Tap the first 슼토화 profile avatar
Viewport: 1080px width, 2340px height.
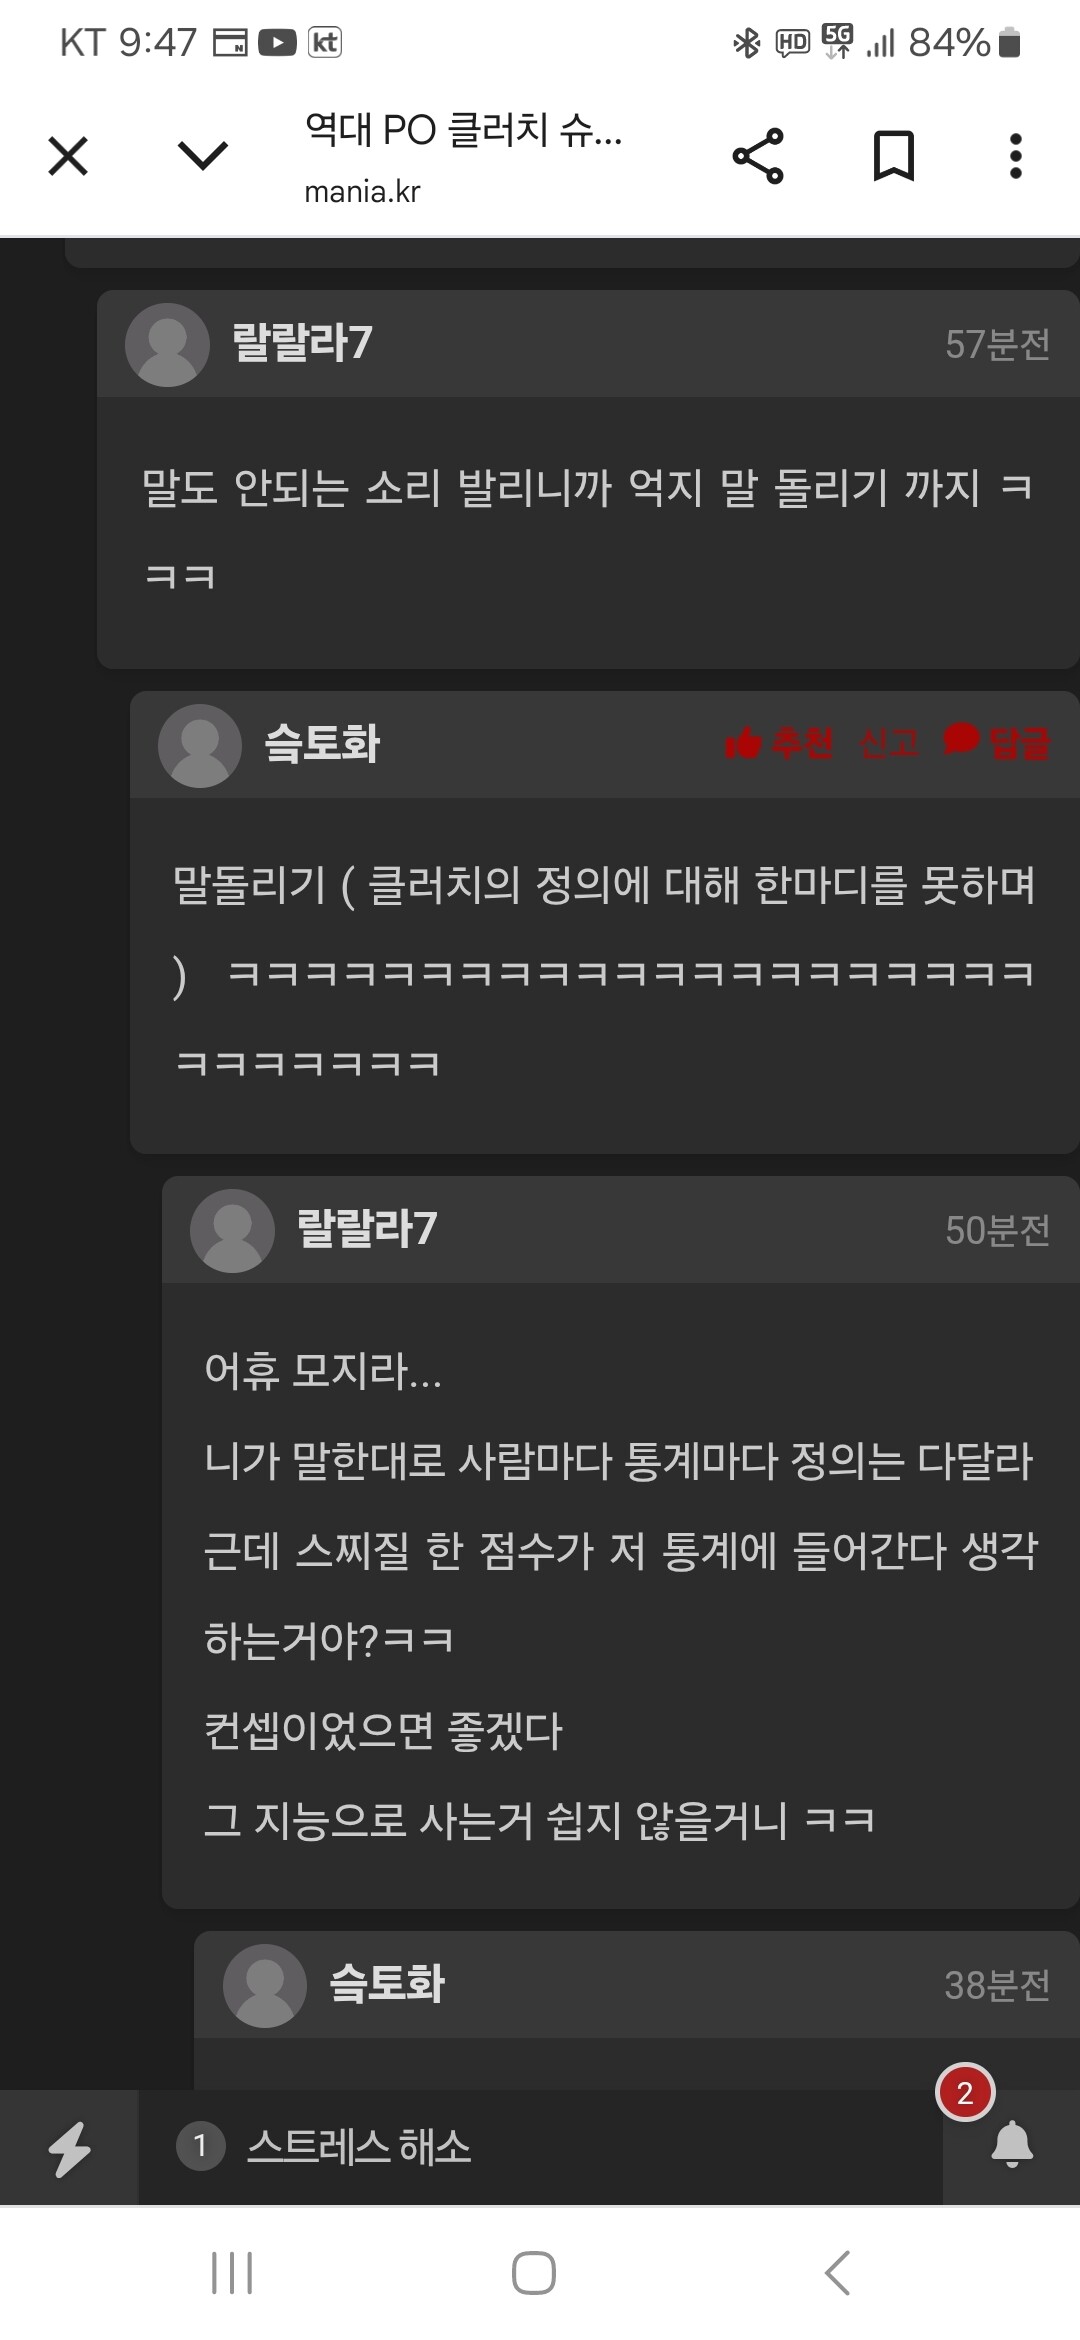(x=200, y=746)
